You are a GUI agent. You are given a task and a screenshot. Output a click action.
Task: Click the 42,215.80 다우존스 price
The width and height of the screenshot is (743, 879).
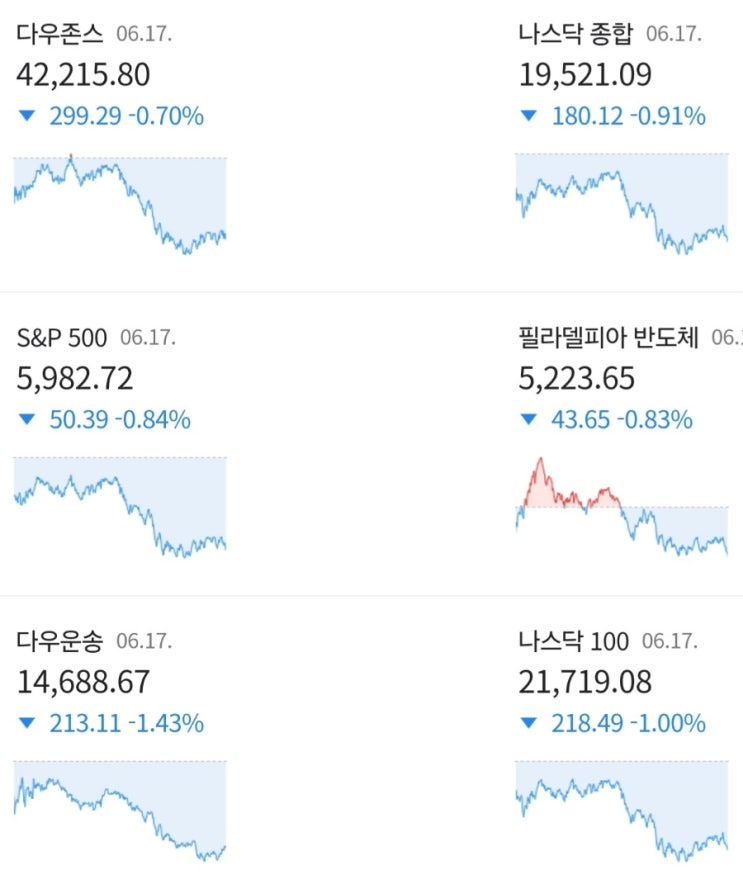click(x=84, y=76)
